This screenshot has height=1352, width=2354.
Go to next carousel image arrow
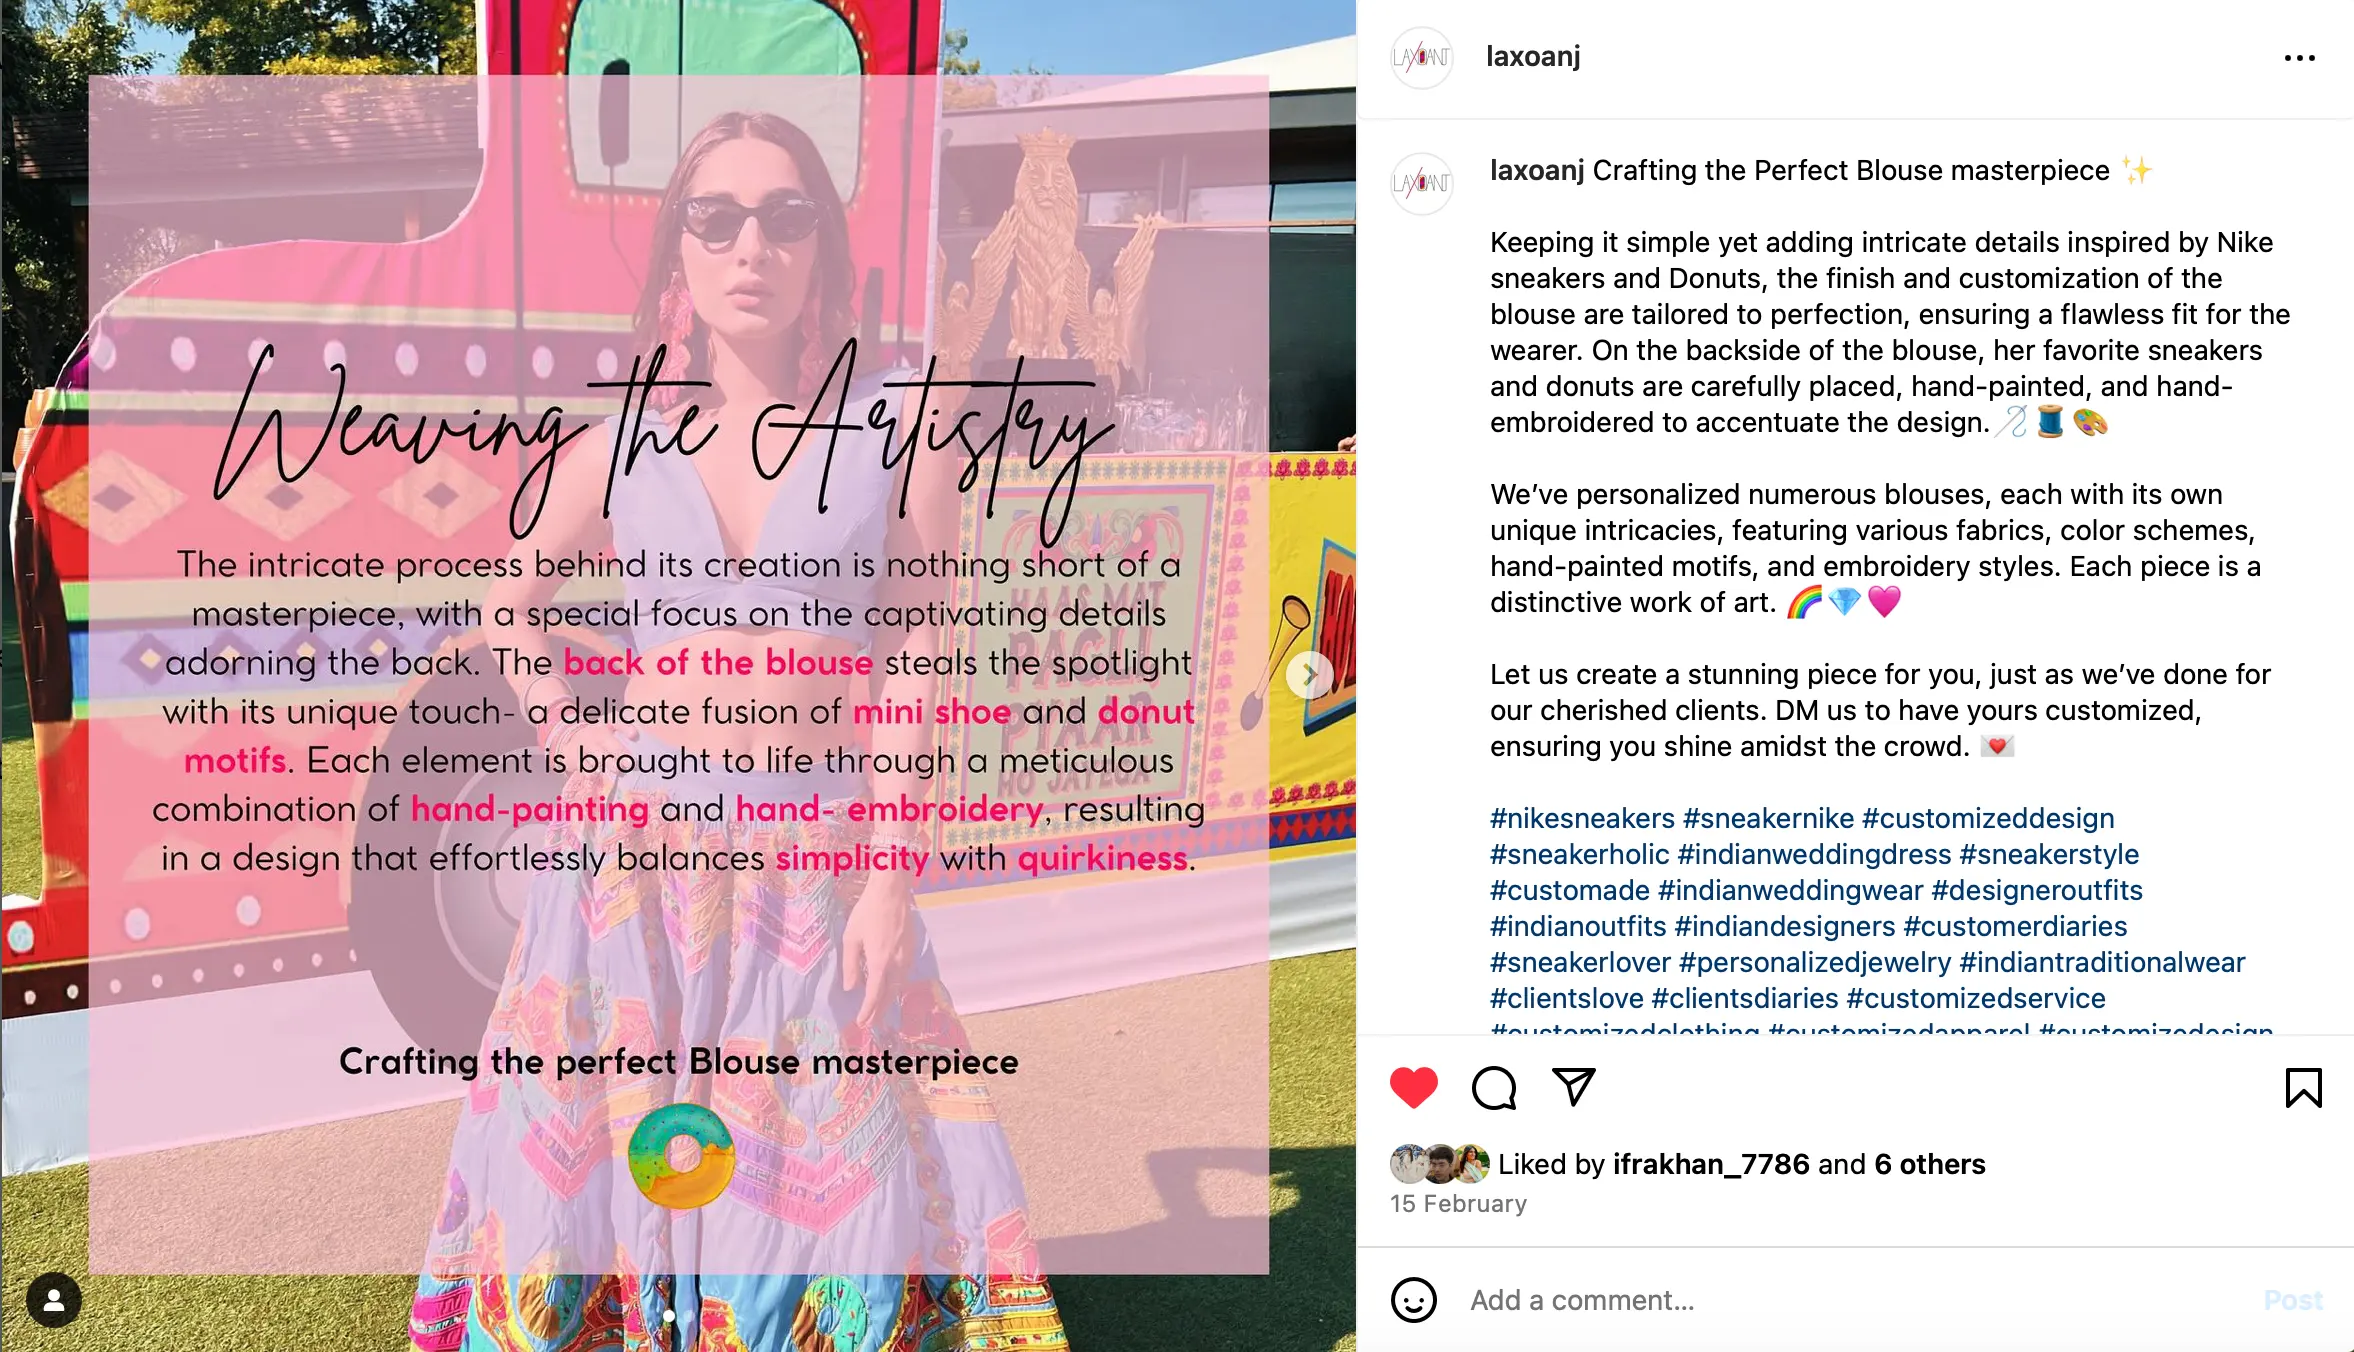[1309, 675]
